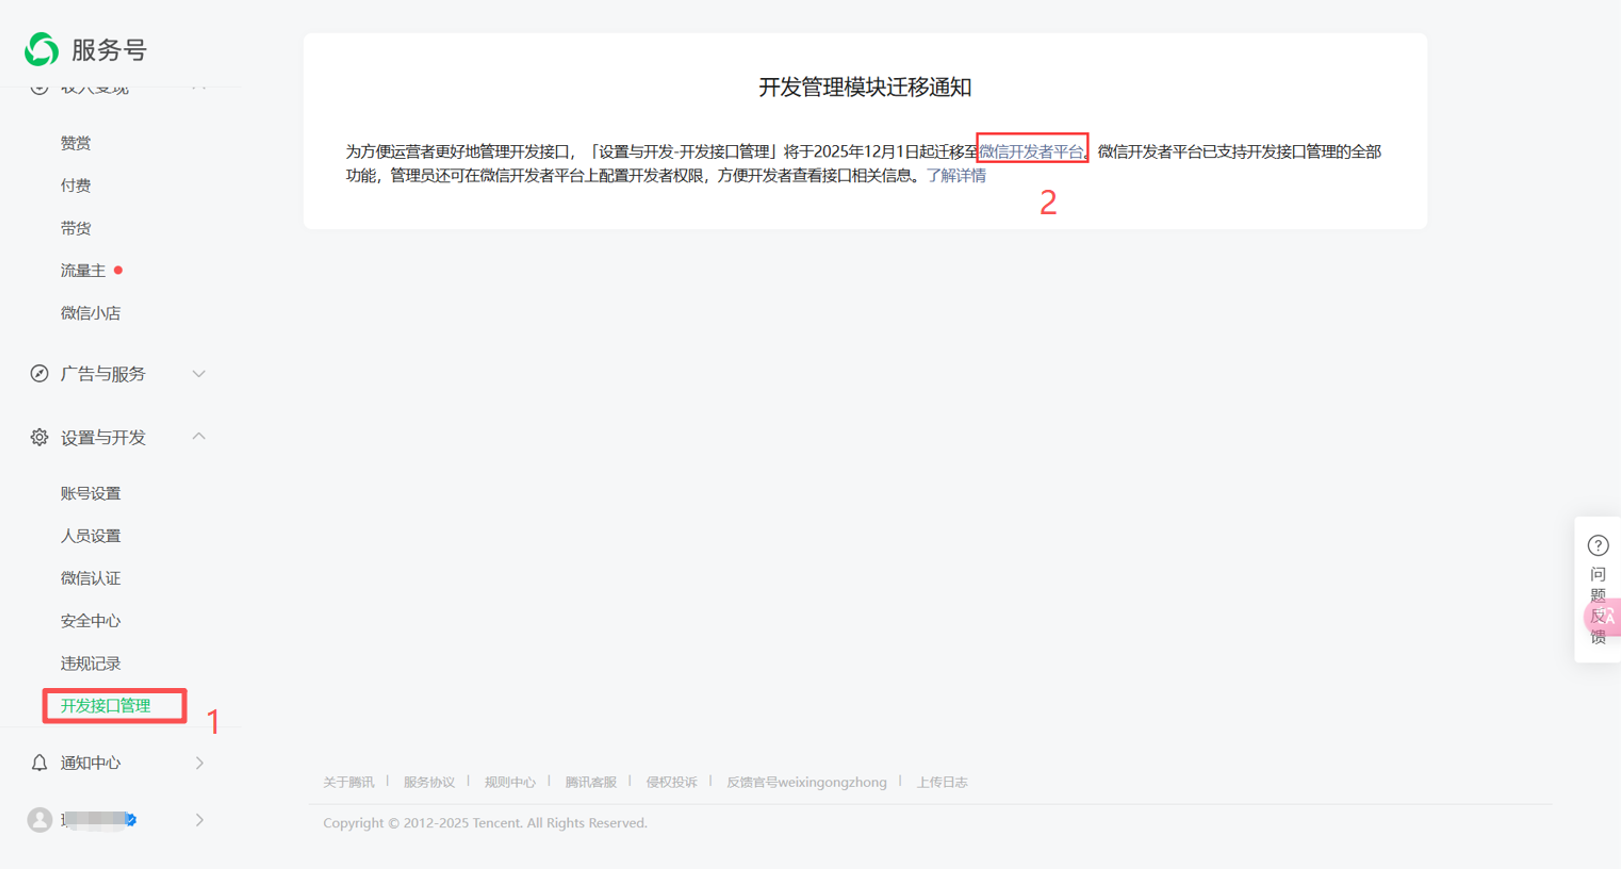
Task: Click 反馈官号weixingongzhong footer link
Action: pos(807,782)
